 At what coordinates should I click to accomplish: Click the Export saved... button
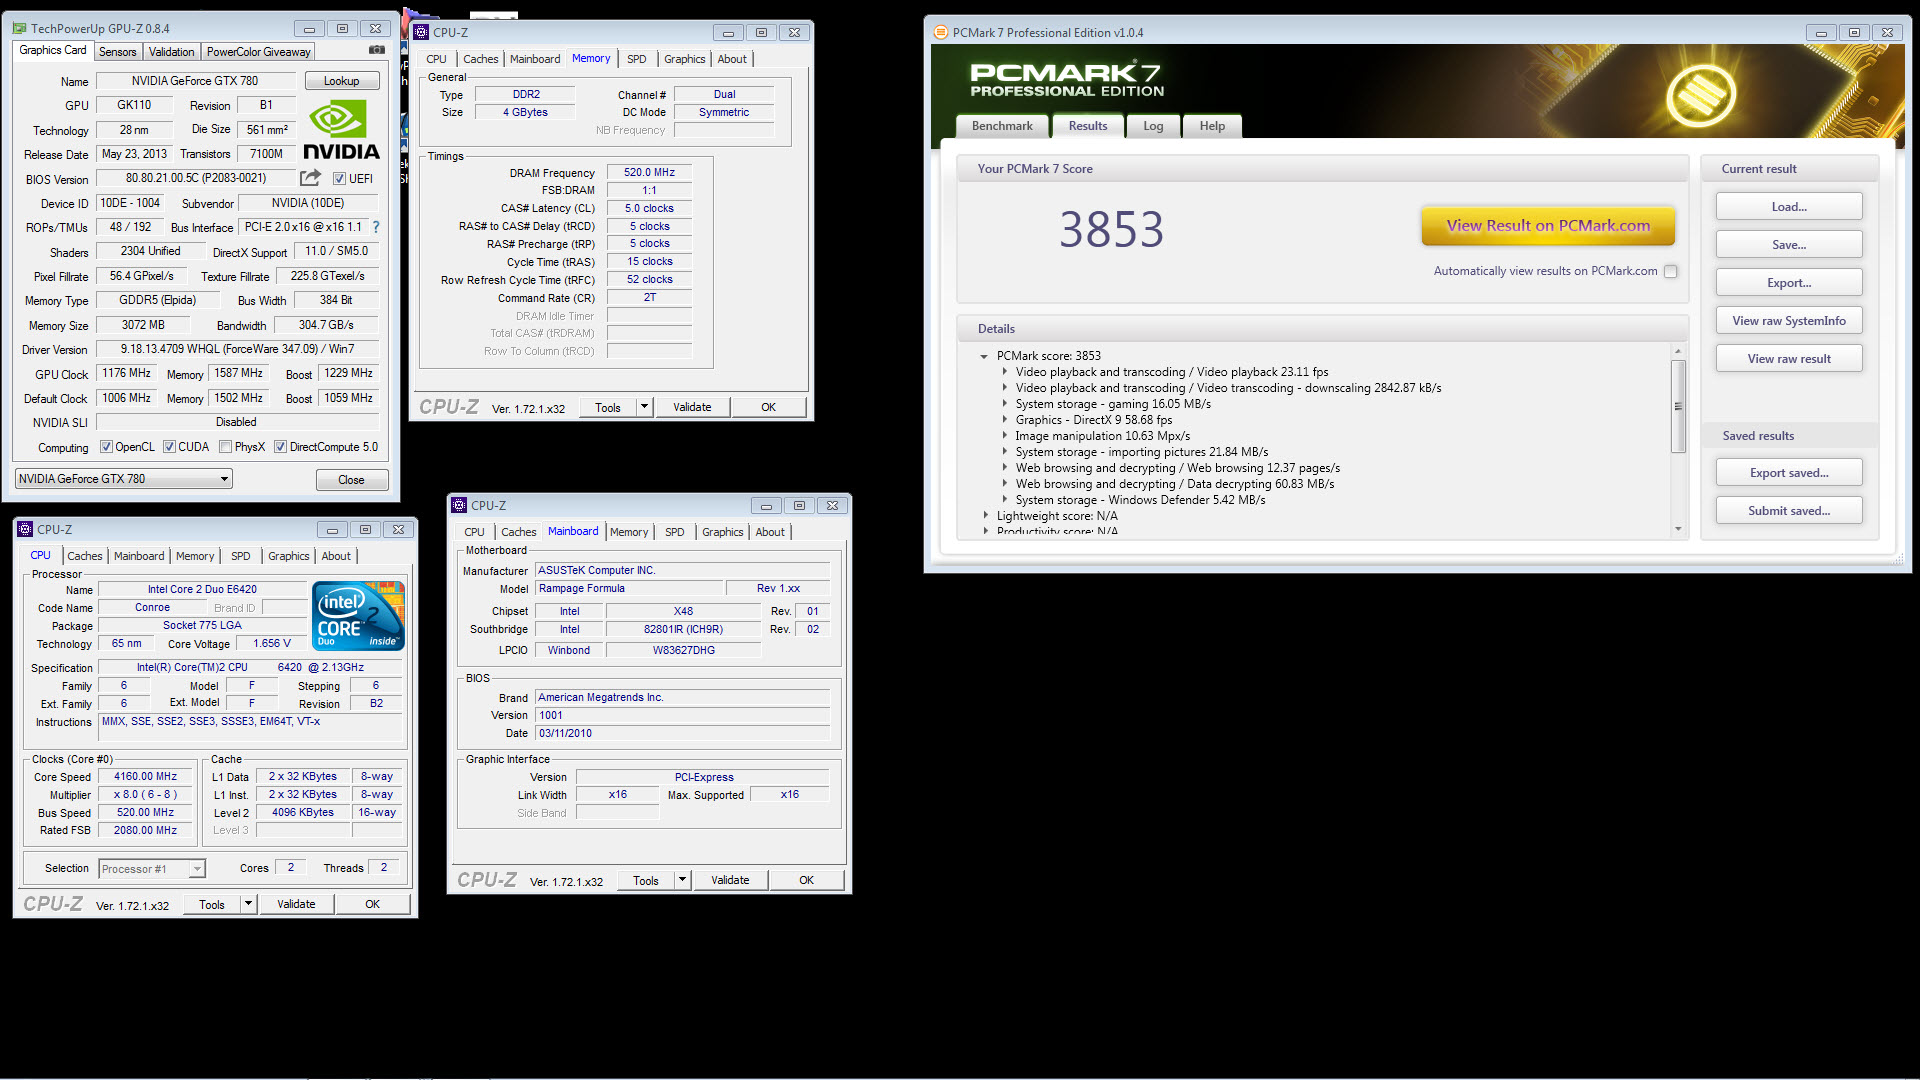click(1789, 473)
